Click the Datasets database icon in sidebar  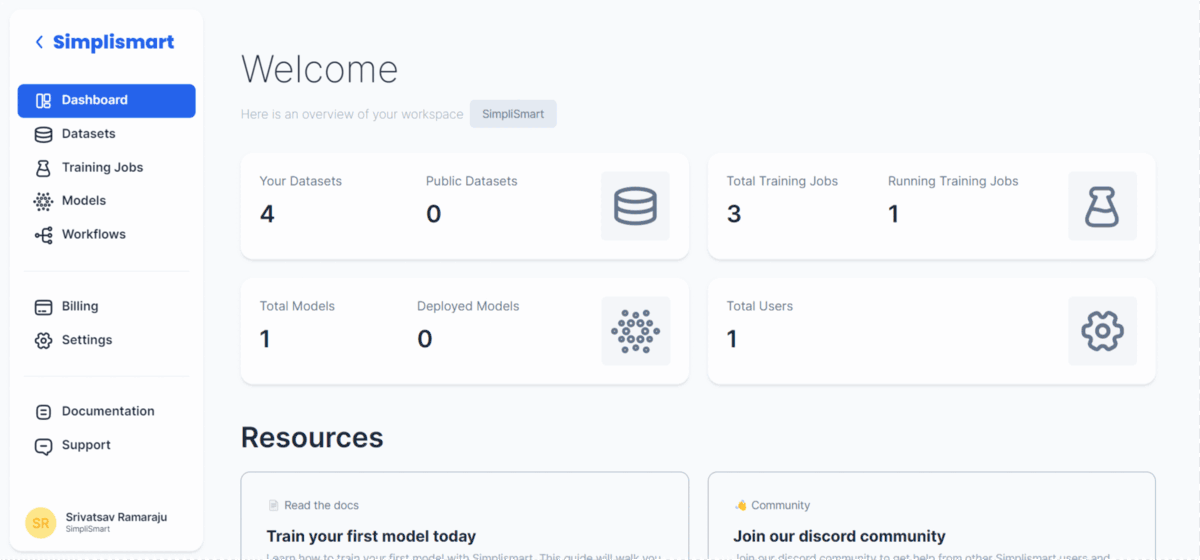43,134
